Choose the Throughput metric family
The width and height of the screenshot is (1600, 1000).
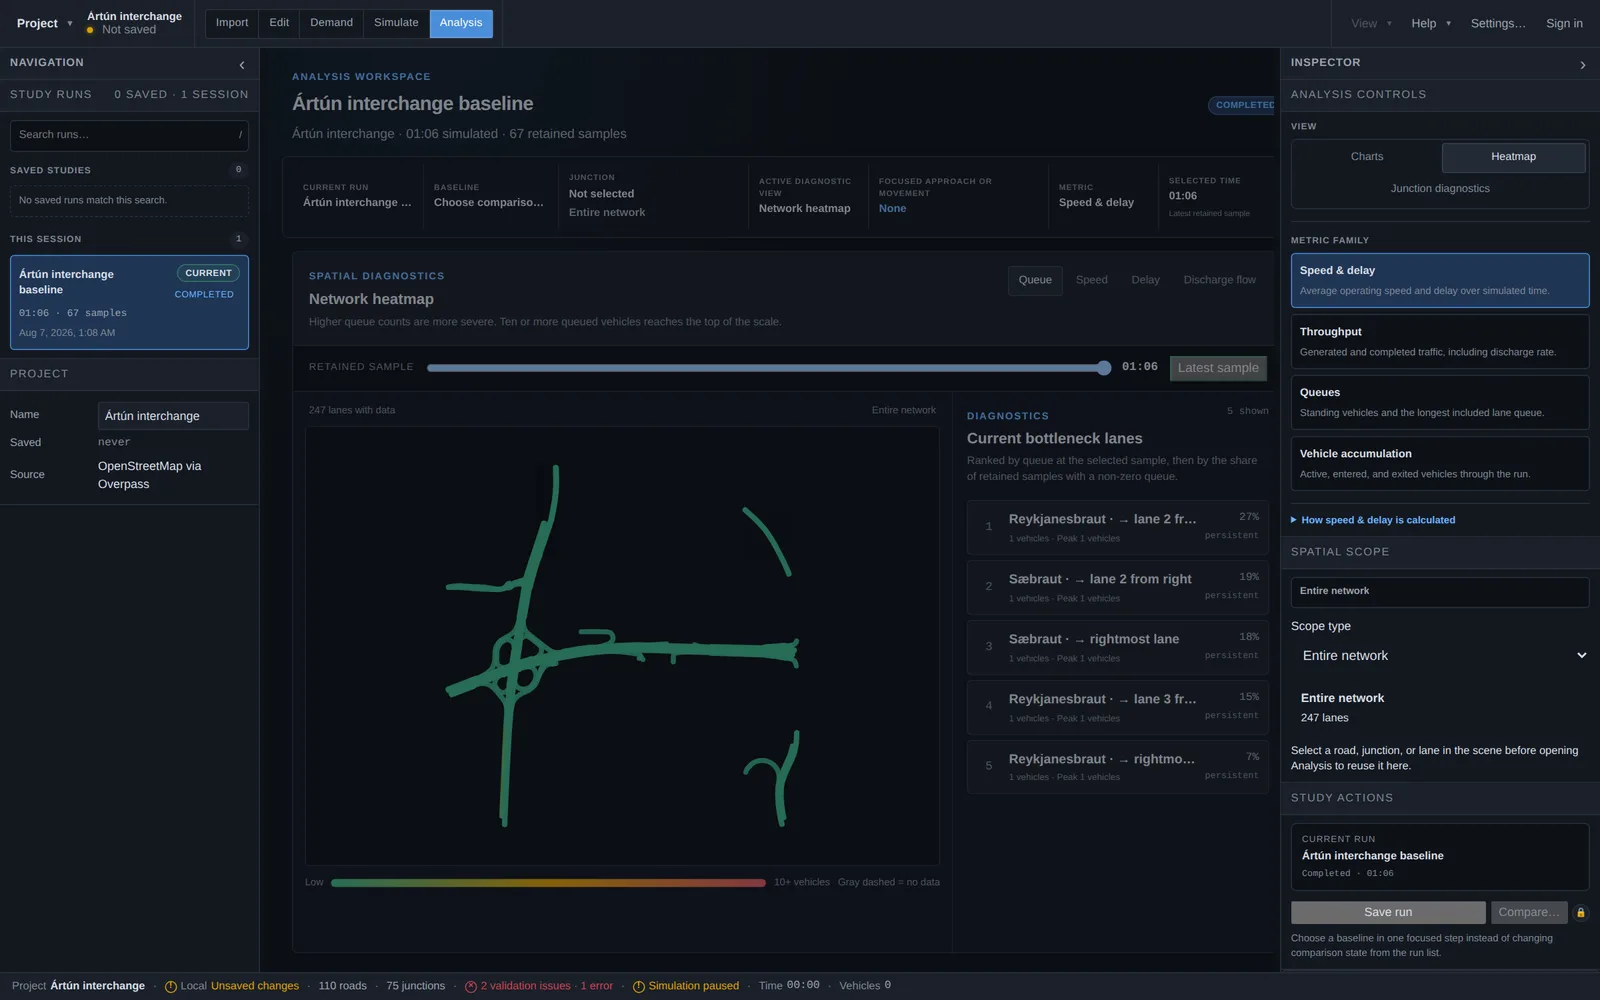point(1440,341)
